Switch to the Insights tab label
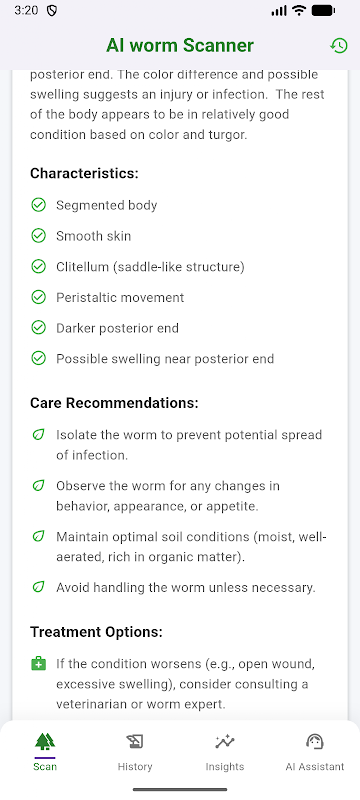This screenshot has height=800, width=360. point(225,766)
